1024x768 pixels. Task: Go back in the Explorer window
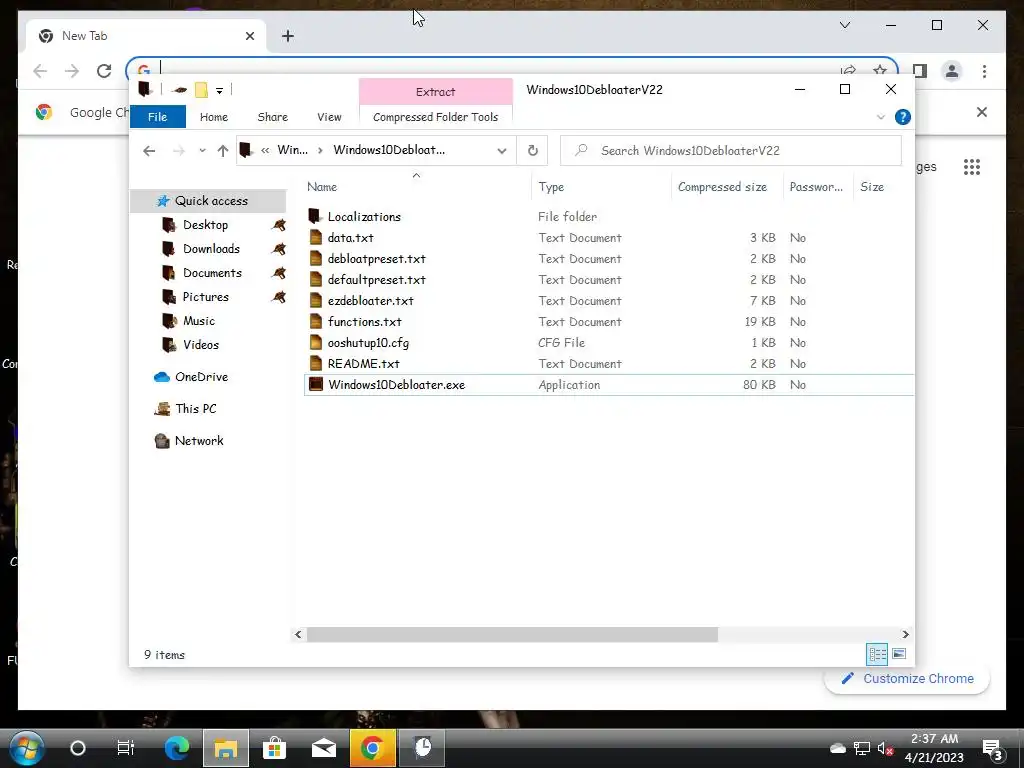[149, 151]
